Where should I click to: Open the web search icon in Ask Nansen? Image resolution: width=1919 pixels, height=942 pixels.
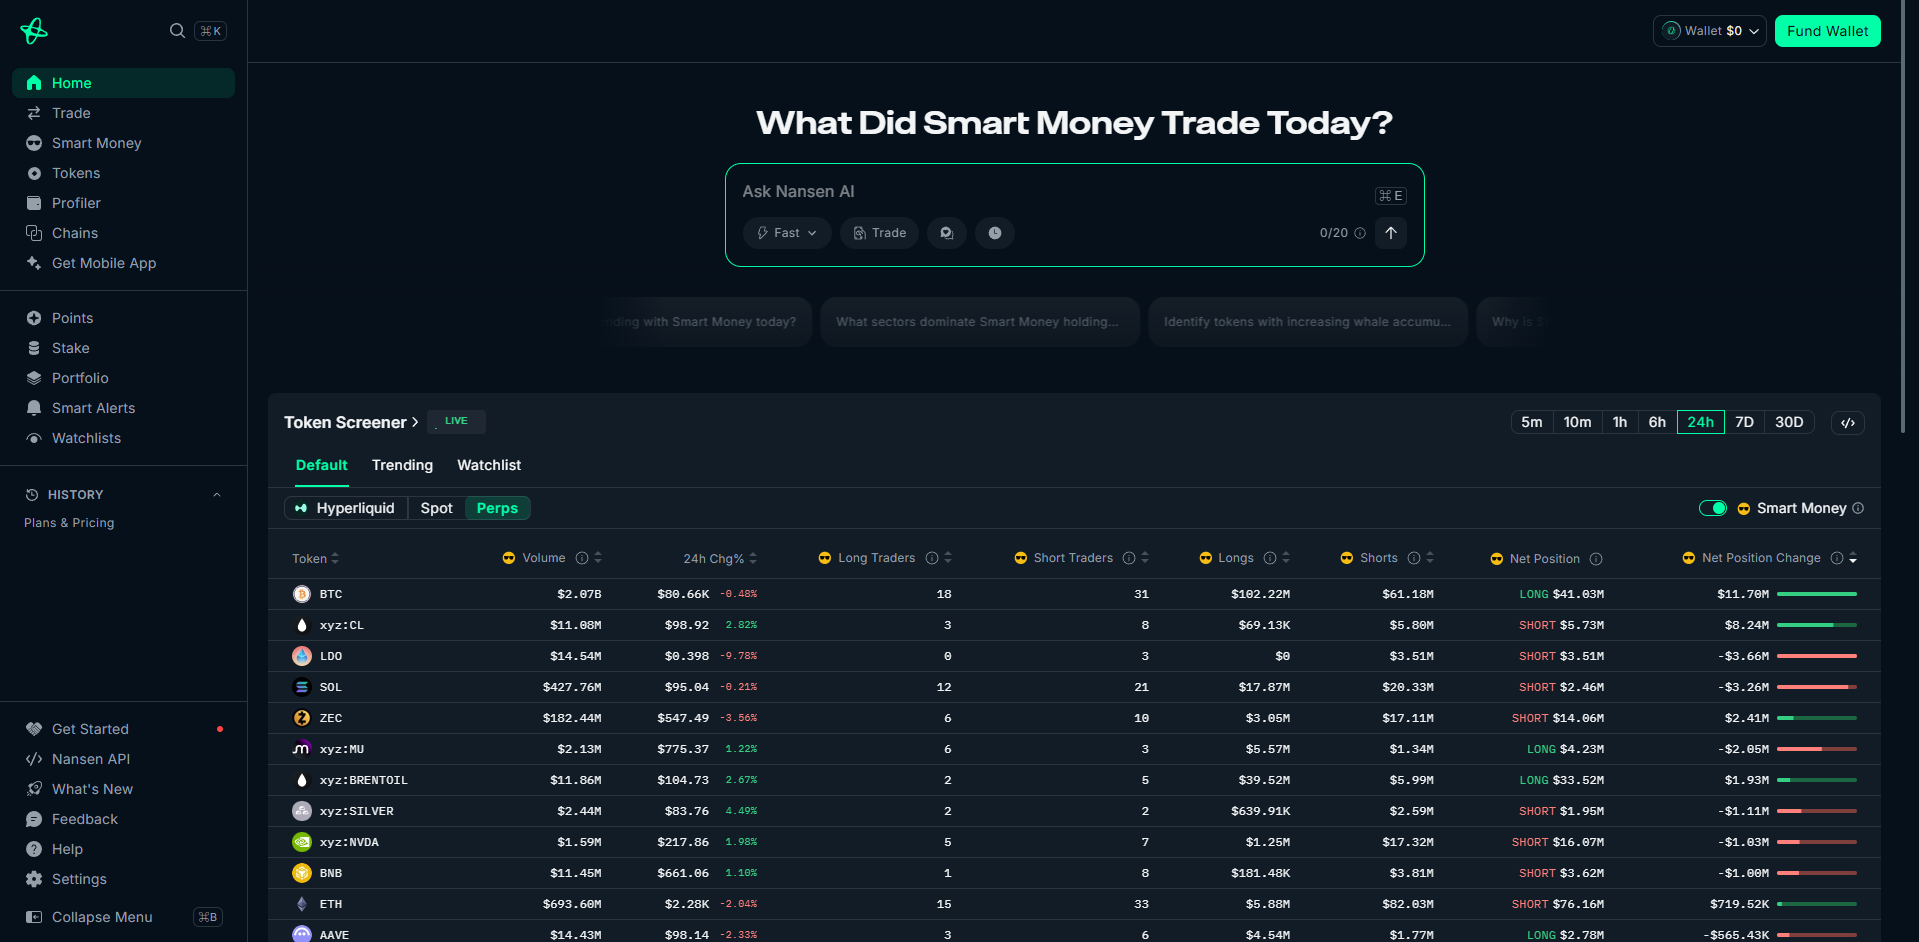[x=946, y=233]
